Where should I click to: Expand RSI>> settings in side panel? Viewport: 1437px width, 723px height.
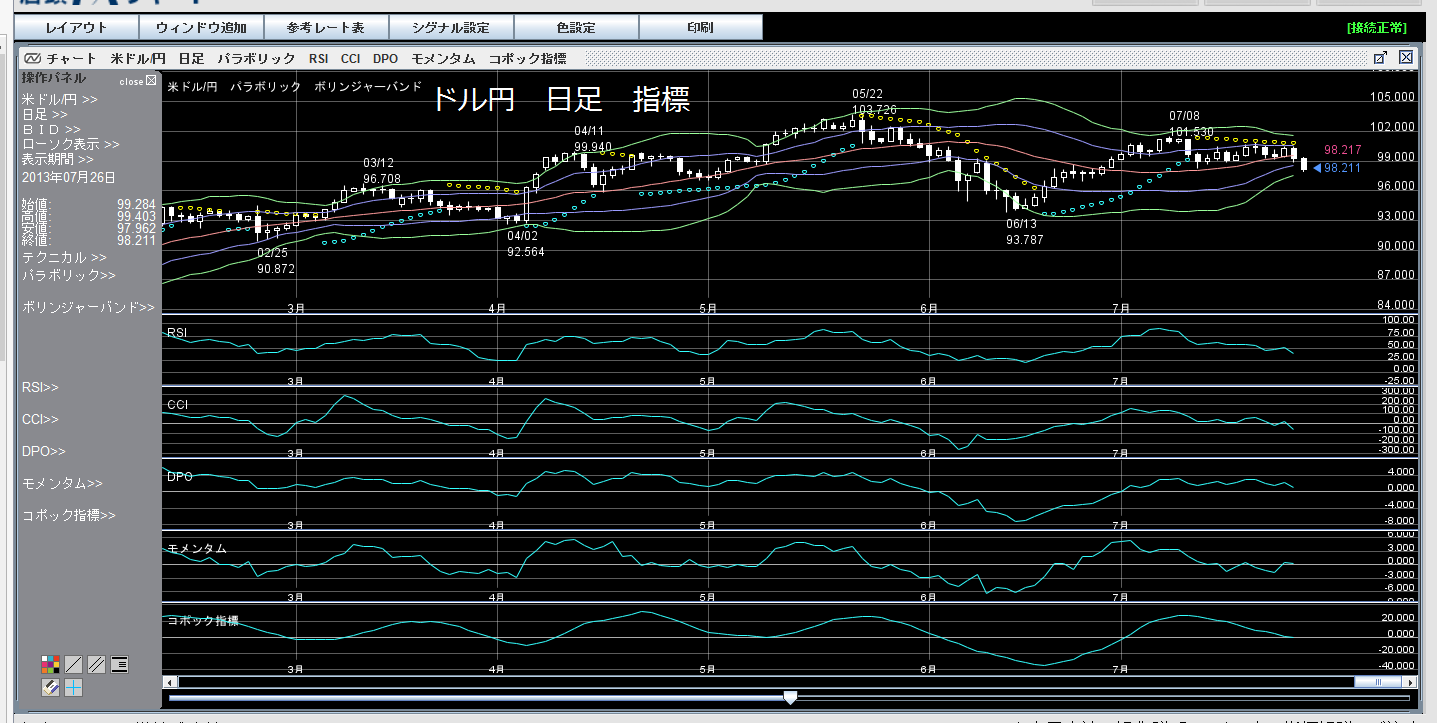[40, 387]
